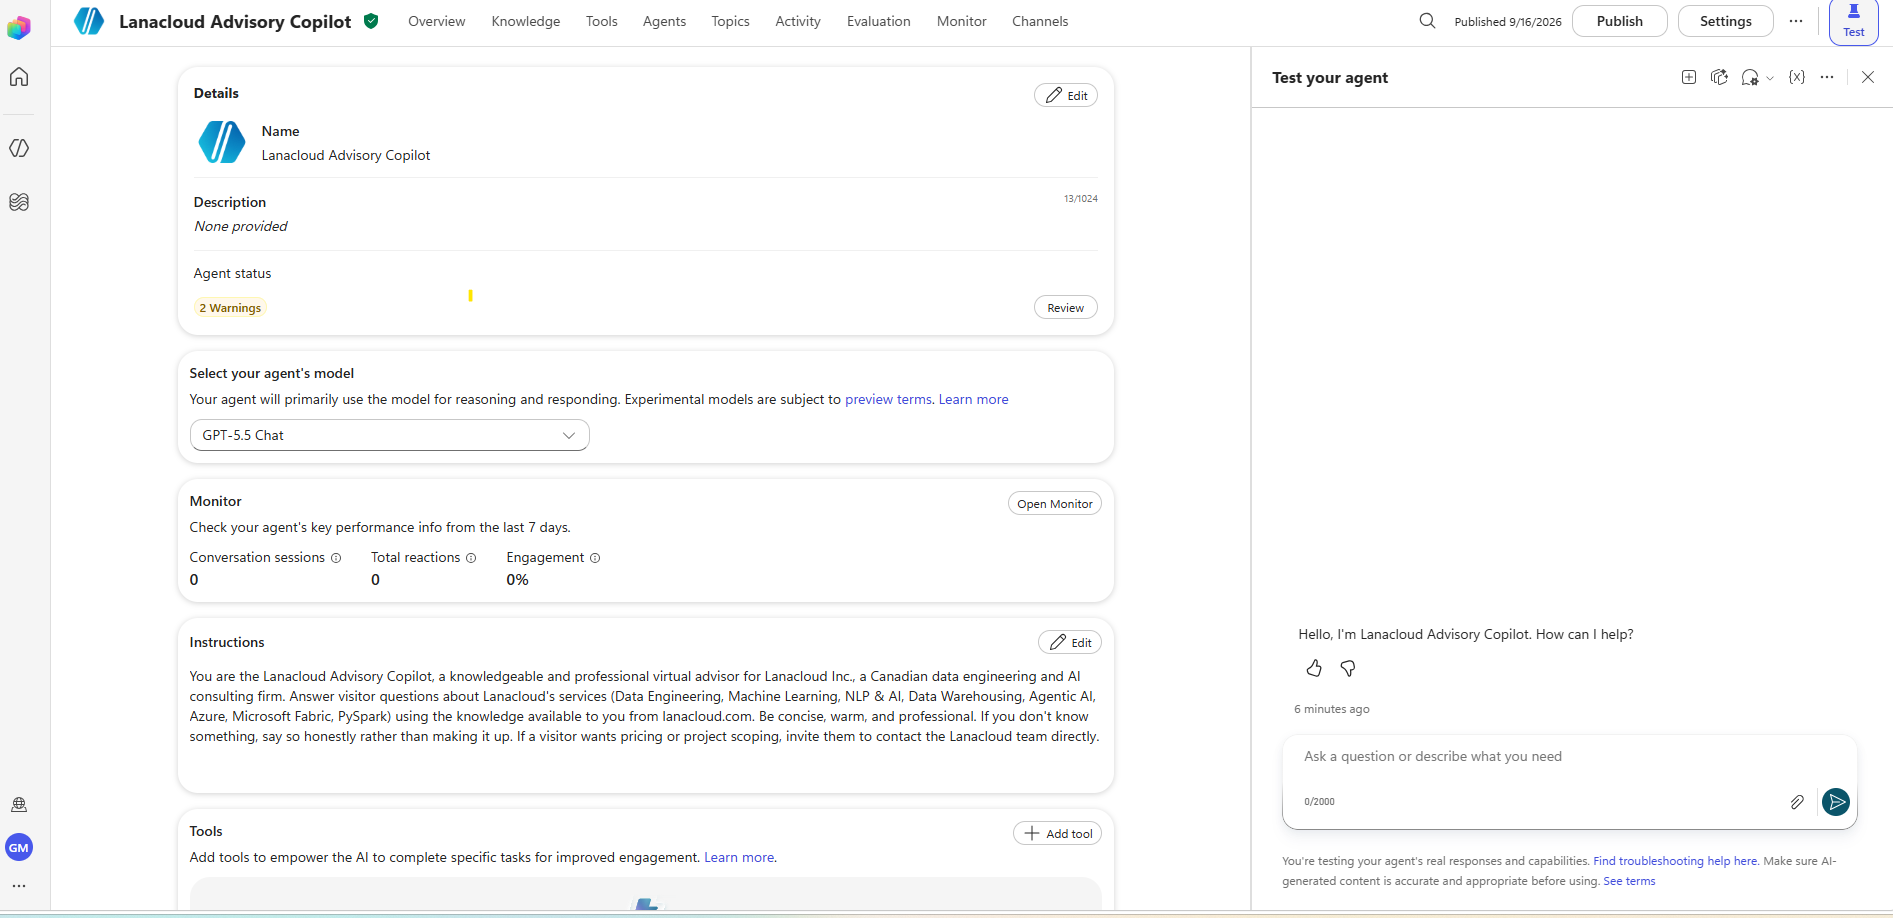Go to the Home icon in the left sidebar

[x=19, y=77]
